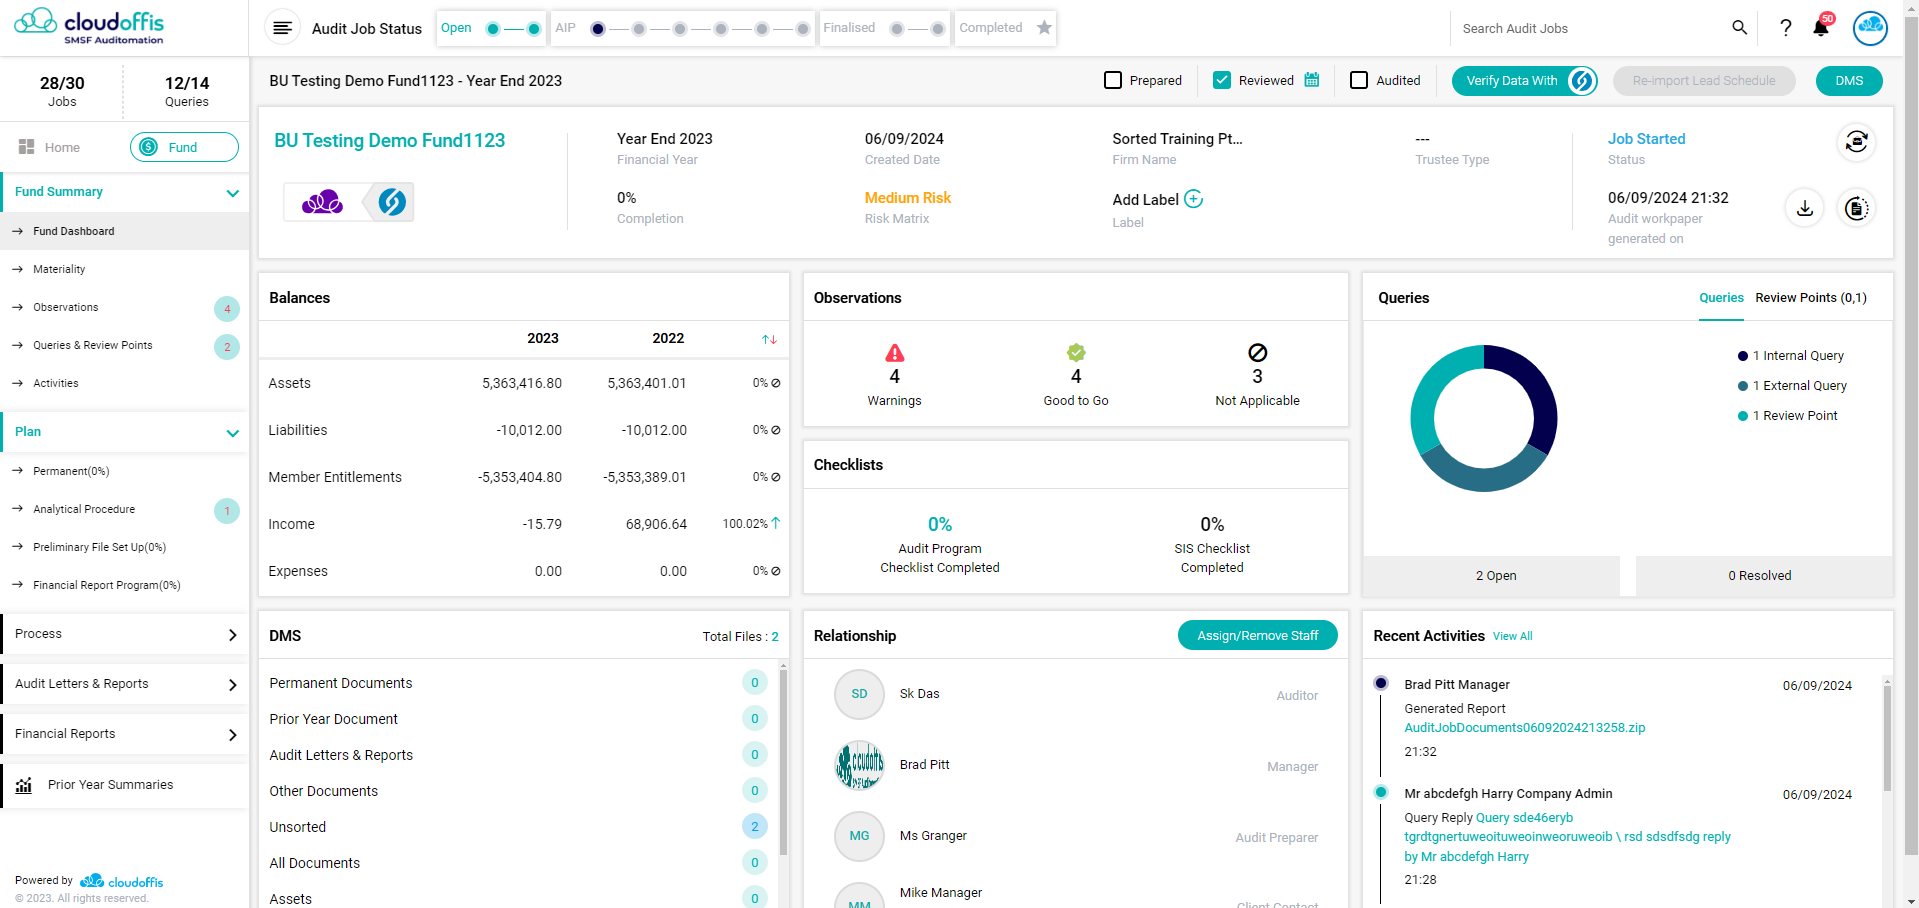Click the DMS list scrollbar
1919x908 pixels.
(783, 762)
